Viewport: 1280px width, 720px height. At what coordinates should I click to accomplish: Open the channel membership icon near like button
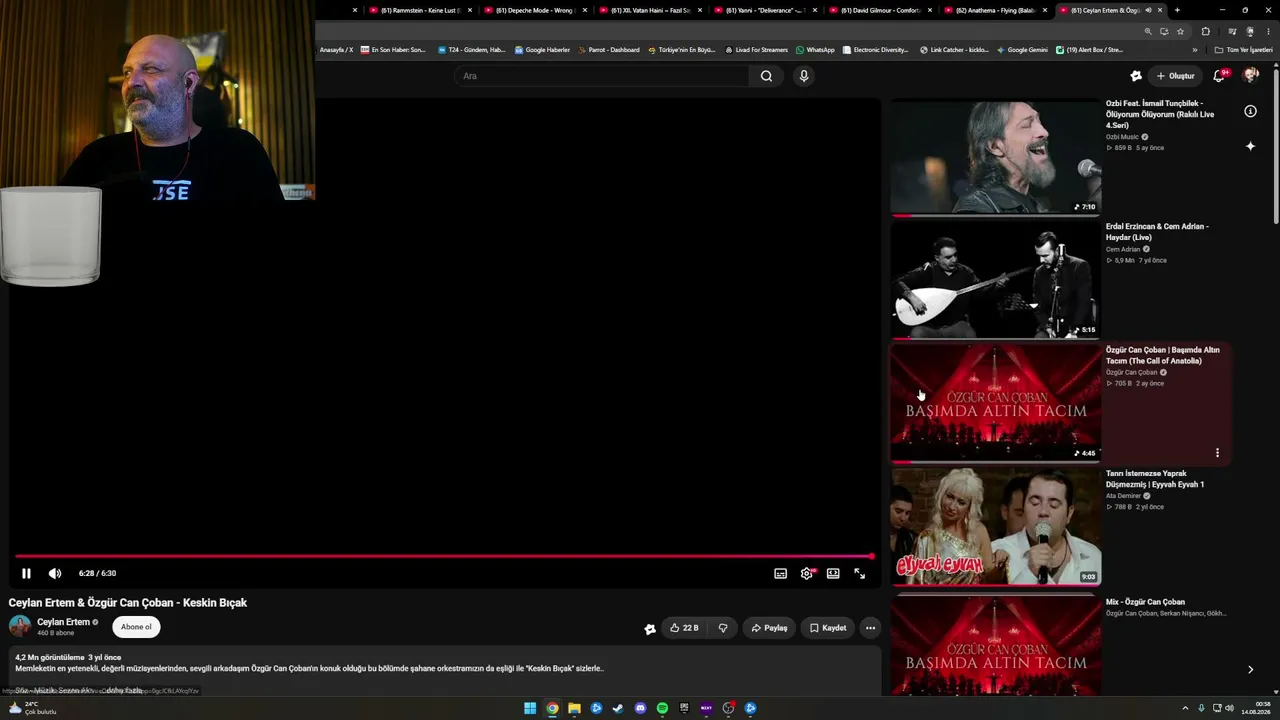point(650,628)
